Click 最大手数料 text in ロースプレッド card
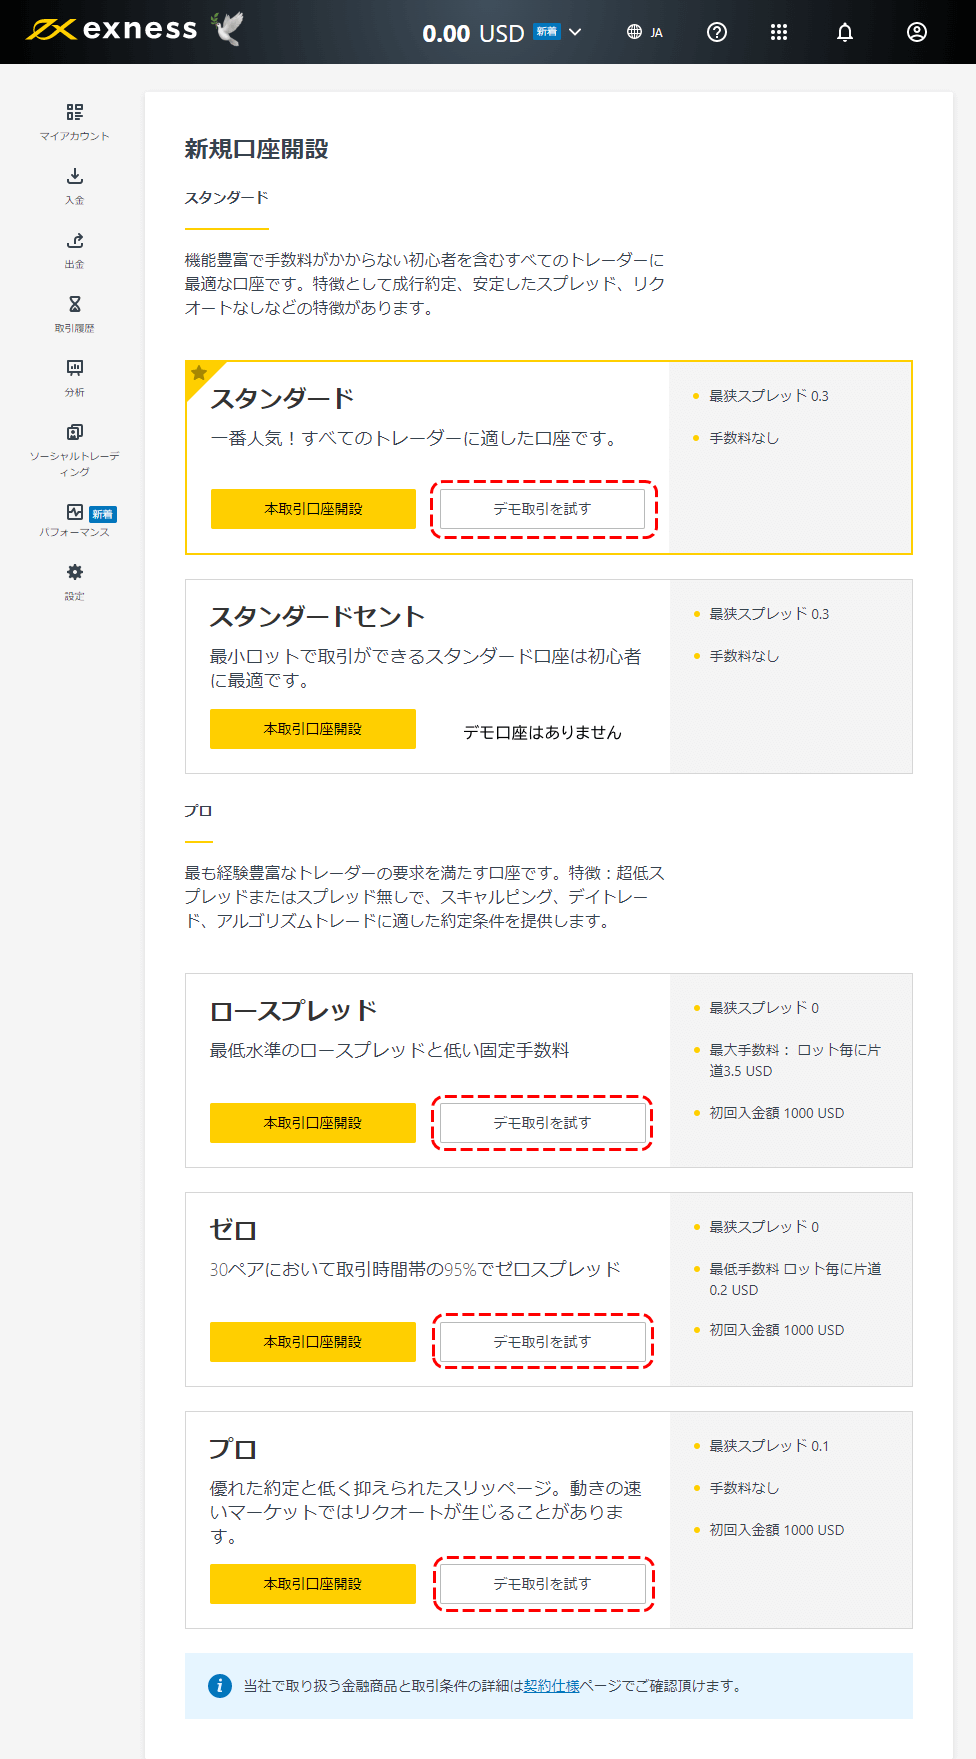The image size is (976, 1759). click(795, 1060)
